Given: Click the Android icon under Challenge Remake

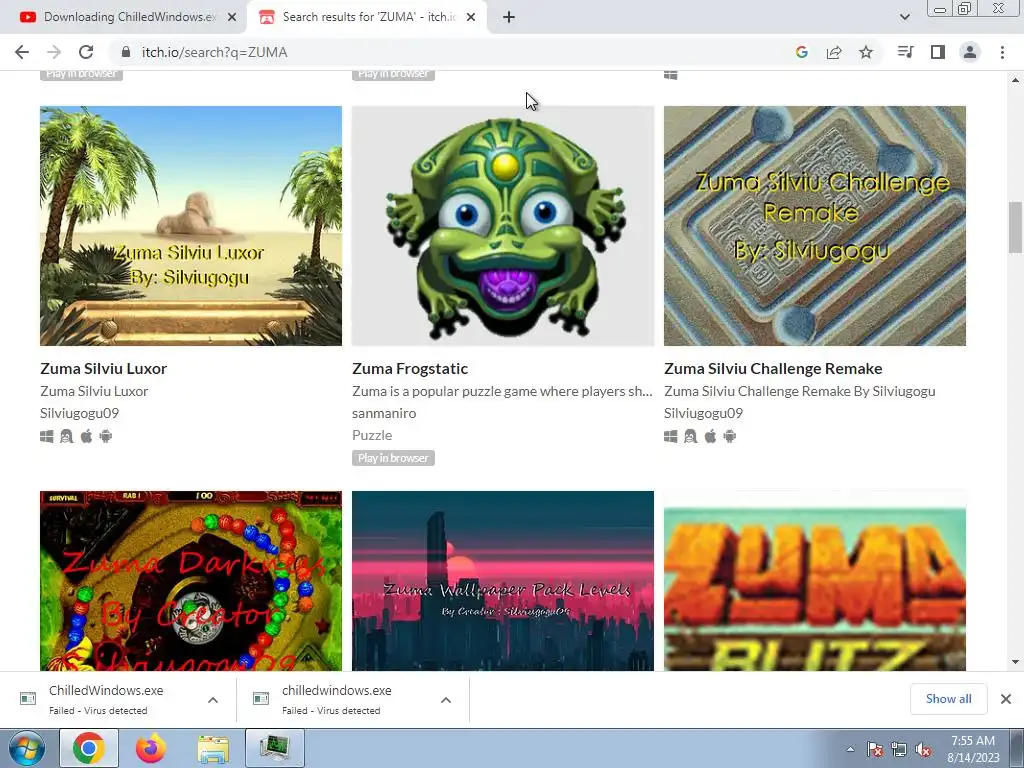Looking at the screenshot, I should pos(730,436).
